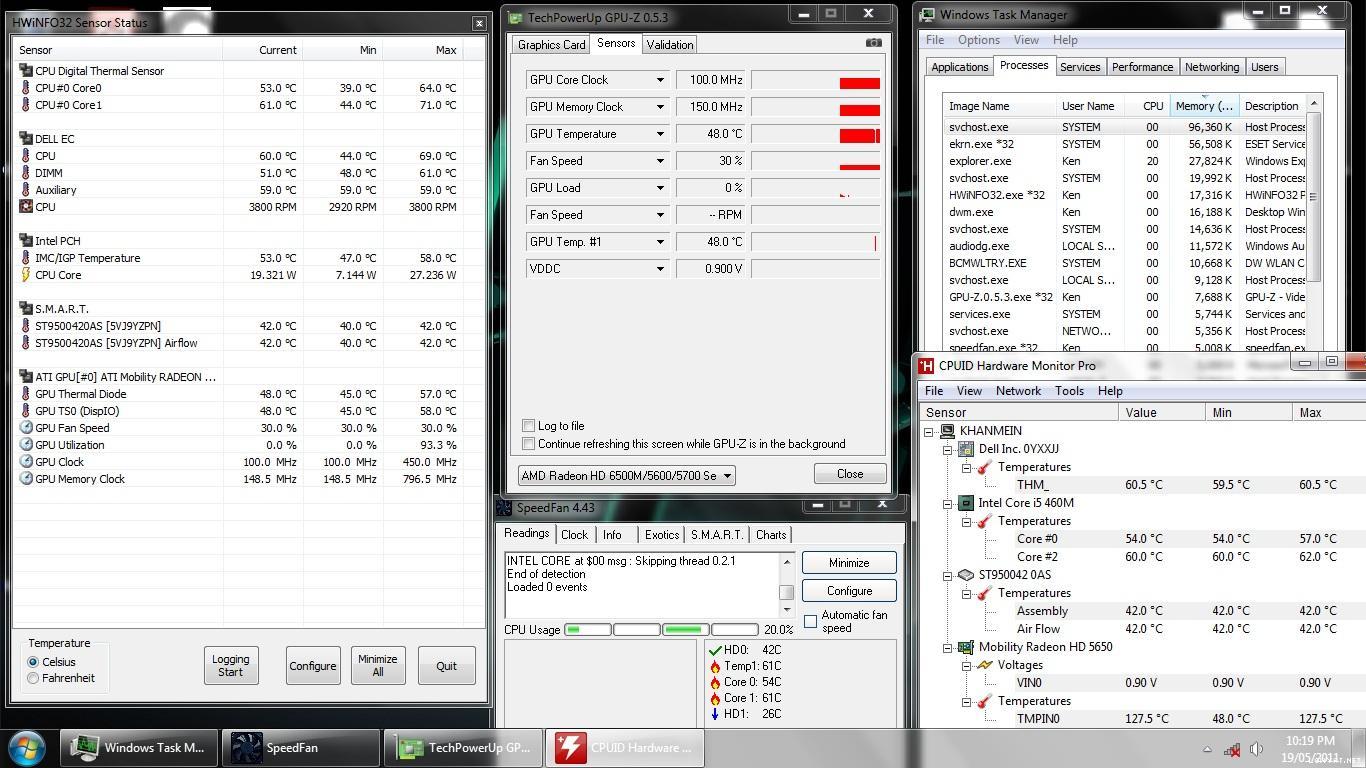Activate TechPowerUp GPU-Z taskbar button
The height and width of the screenshot is (768, 1366).
point(463,747)
